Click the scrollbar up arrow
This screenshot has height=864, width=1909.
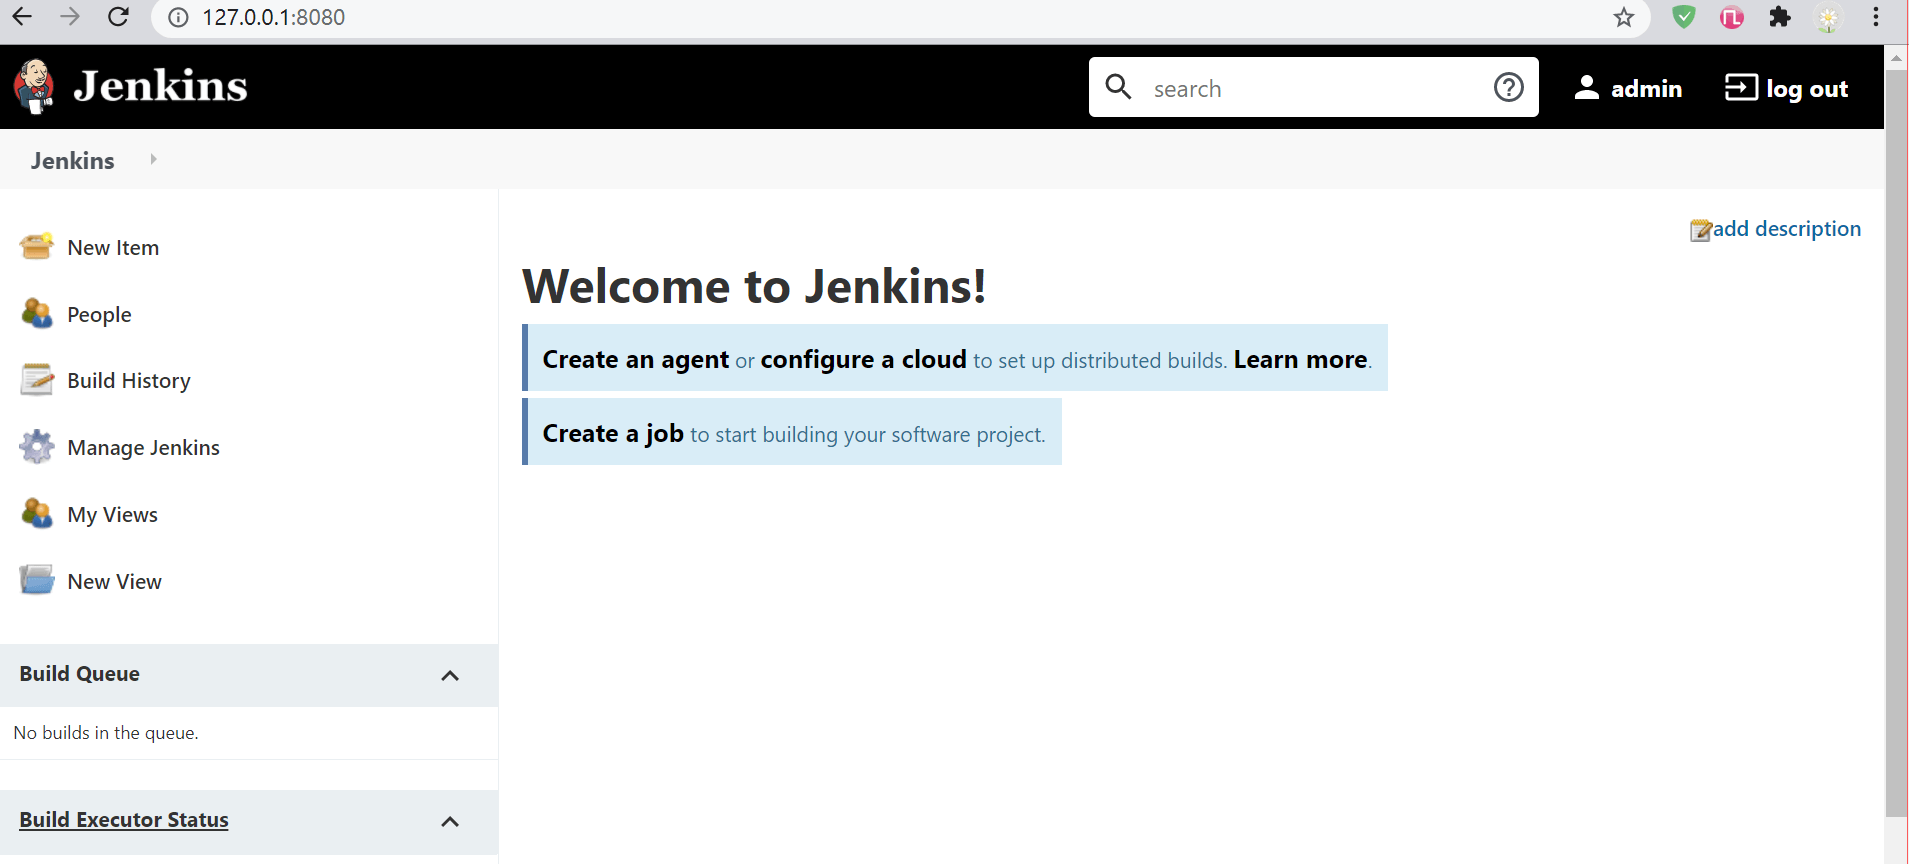pos(1896,57)
